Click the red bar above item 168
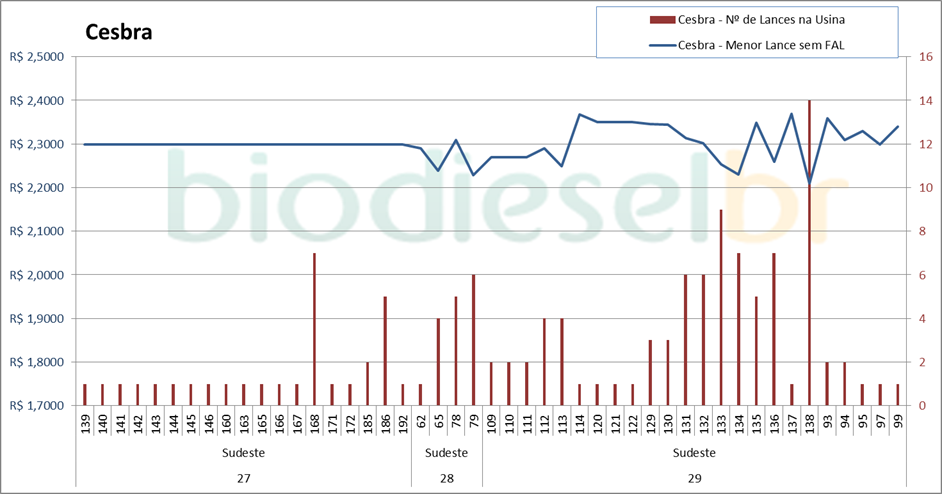Image resolution: width=942 pixels, height=494 pixels. (x=314, y=329)
